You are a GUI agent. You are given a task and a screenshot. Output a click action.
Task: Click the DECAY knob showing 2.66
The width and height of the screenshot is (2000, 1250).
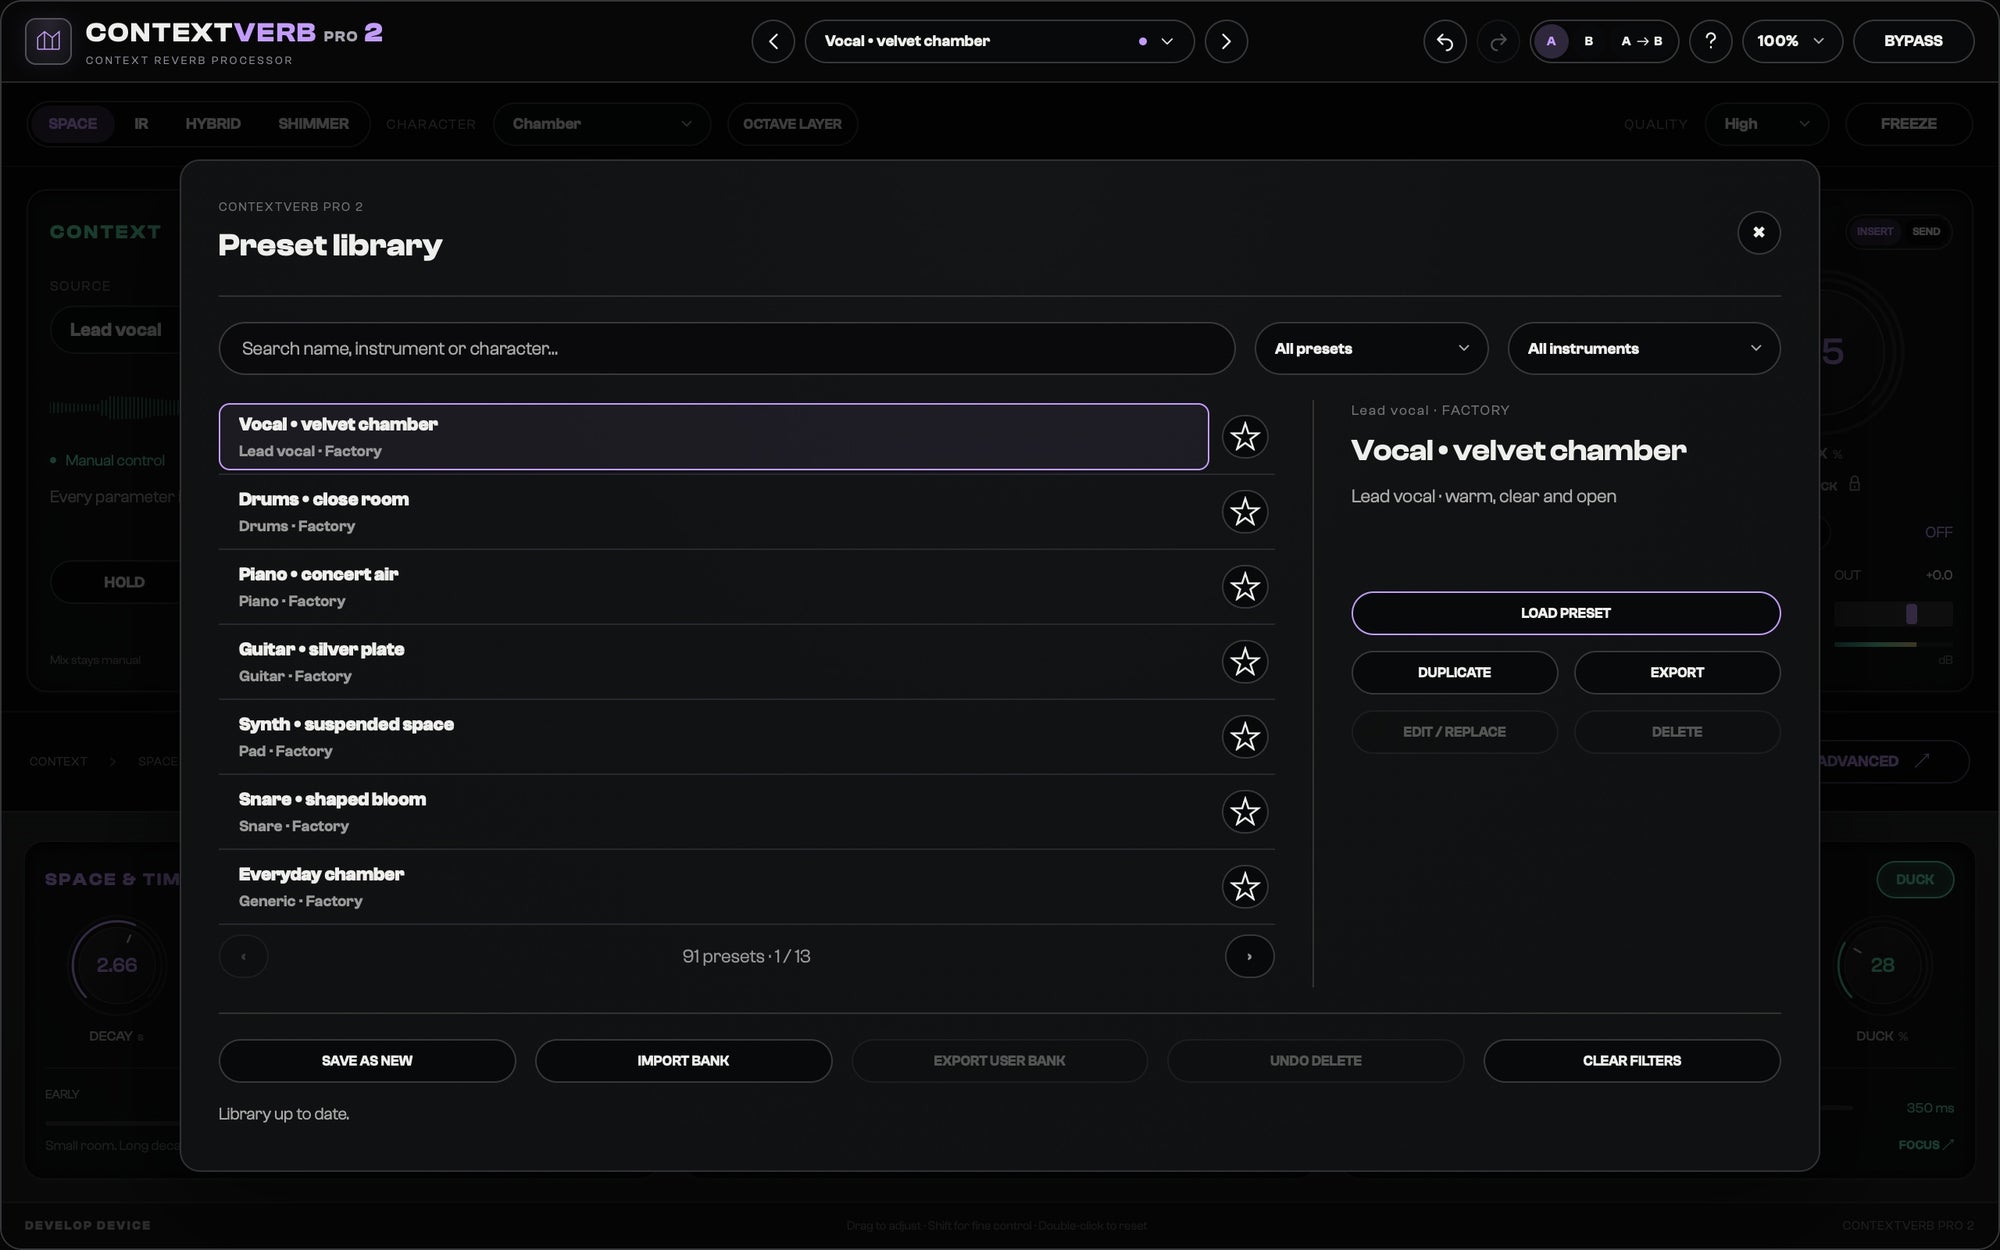[x=117, y=966]
